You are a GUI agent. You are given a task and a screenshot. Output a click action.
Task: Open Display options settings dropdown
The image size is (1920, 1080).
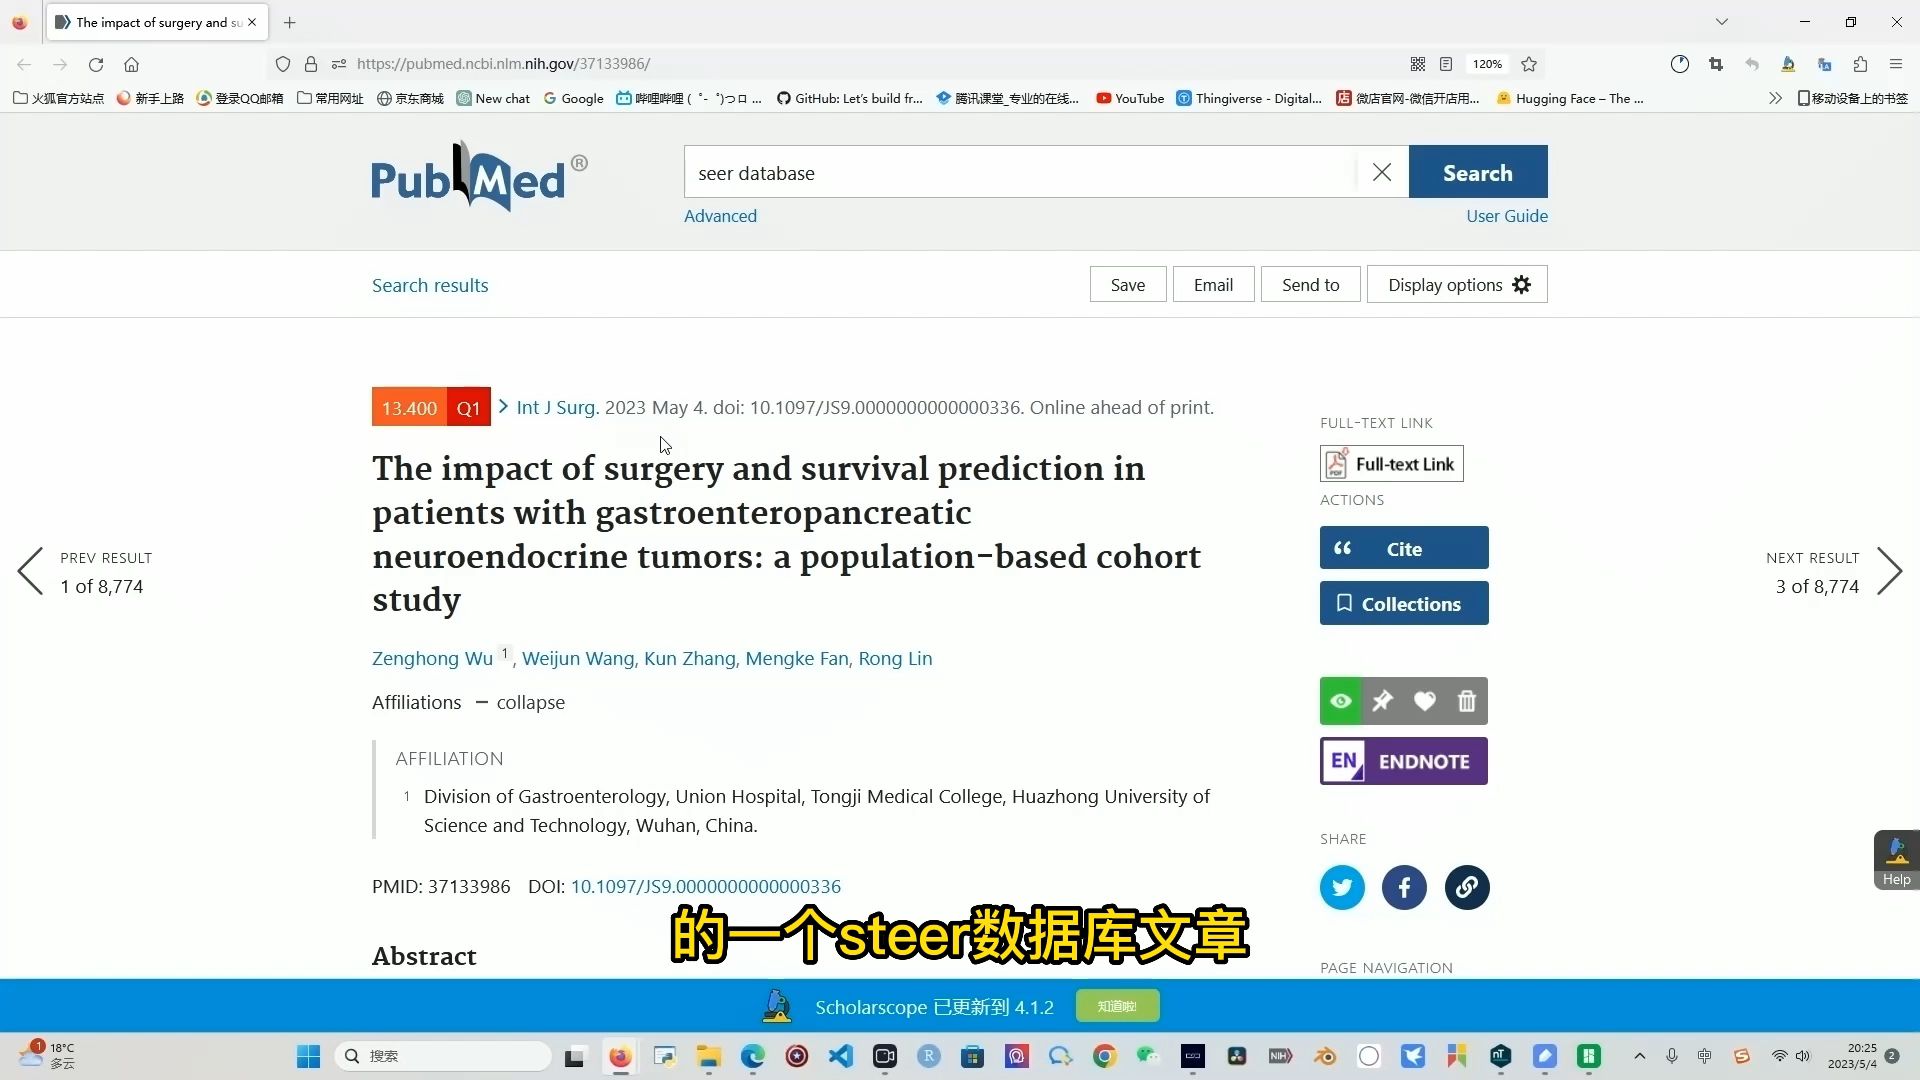(x=1457, y=285)
